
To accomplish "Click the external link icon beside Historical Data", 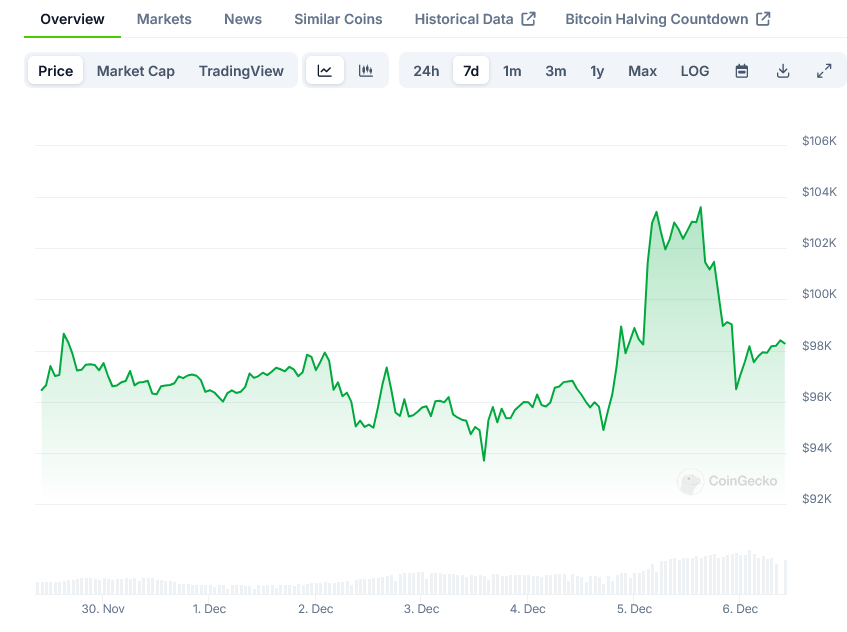I will 529,19.
